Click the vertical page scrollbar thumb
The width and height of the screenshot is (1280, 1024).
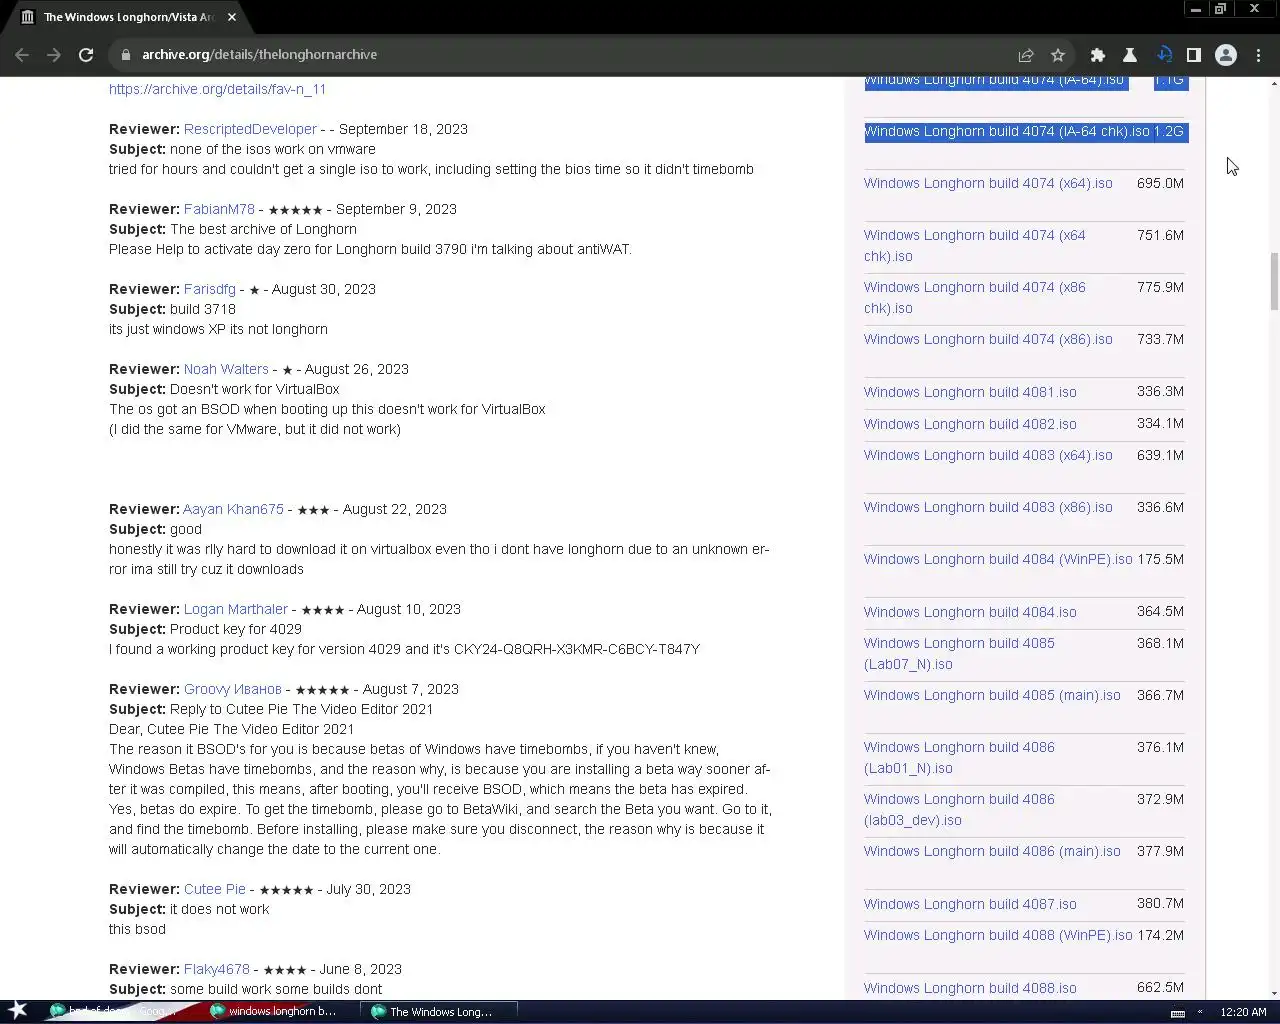coord(1273,282)
